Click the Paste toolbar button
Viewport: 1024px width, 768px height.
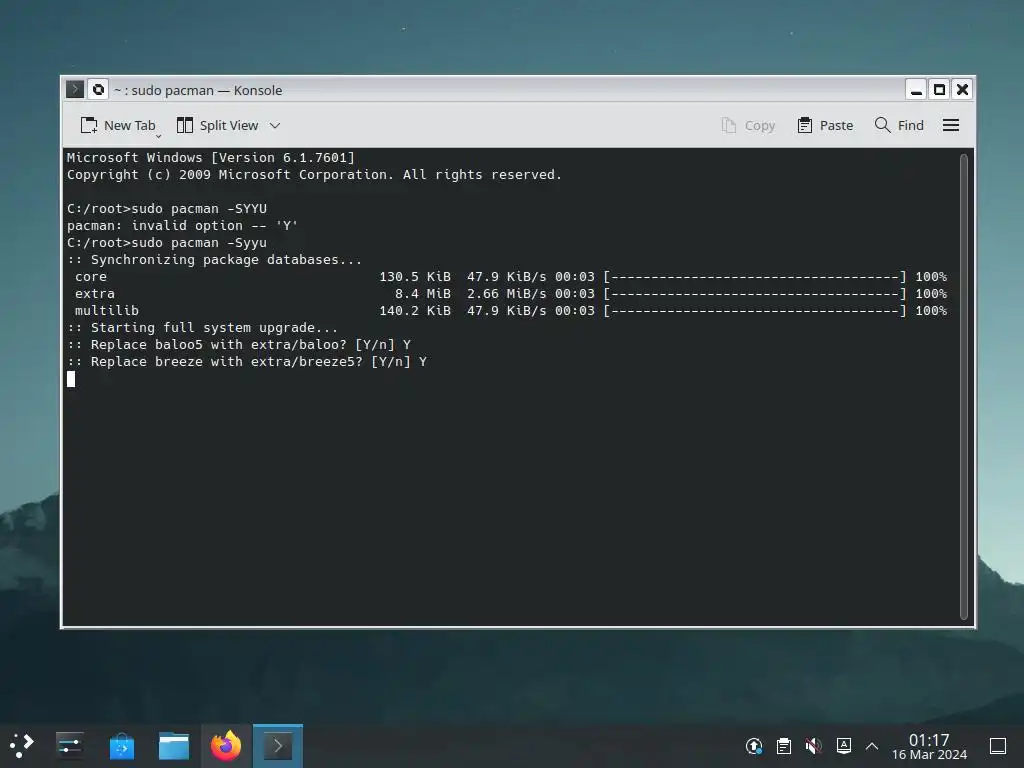[825, 125]
